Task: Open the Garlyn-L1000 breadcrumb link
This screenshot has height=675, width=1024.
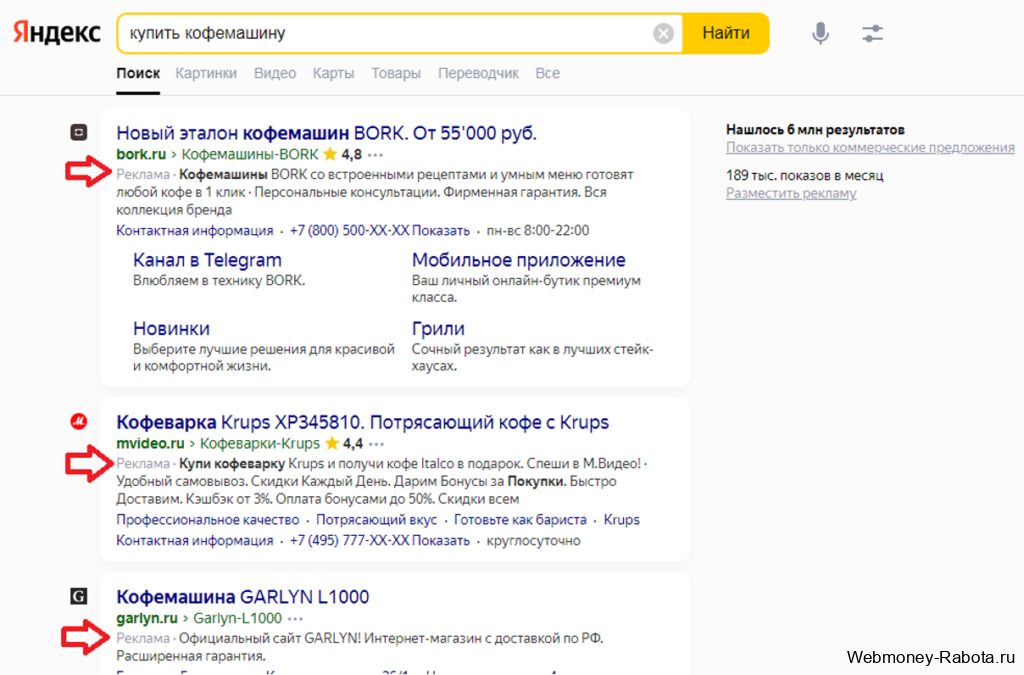Action: (238, 618)
